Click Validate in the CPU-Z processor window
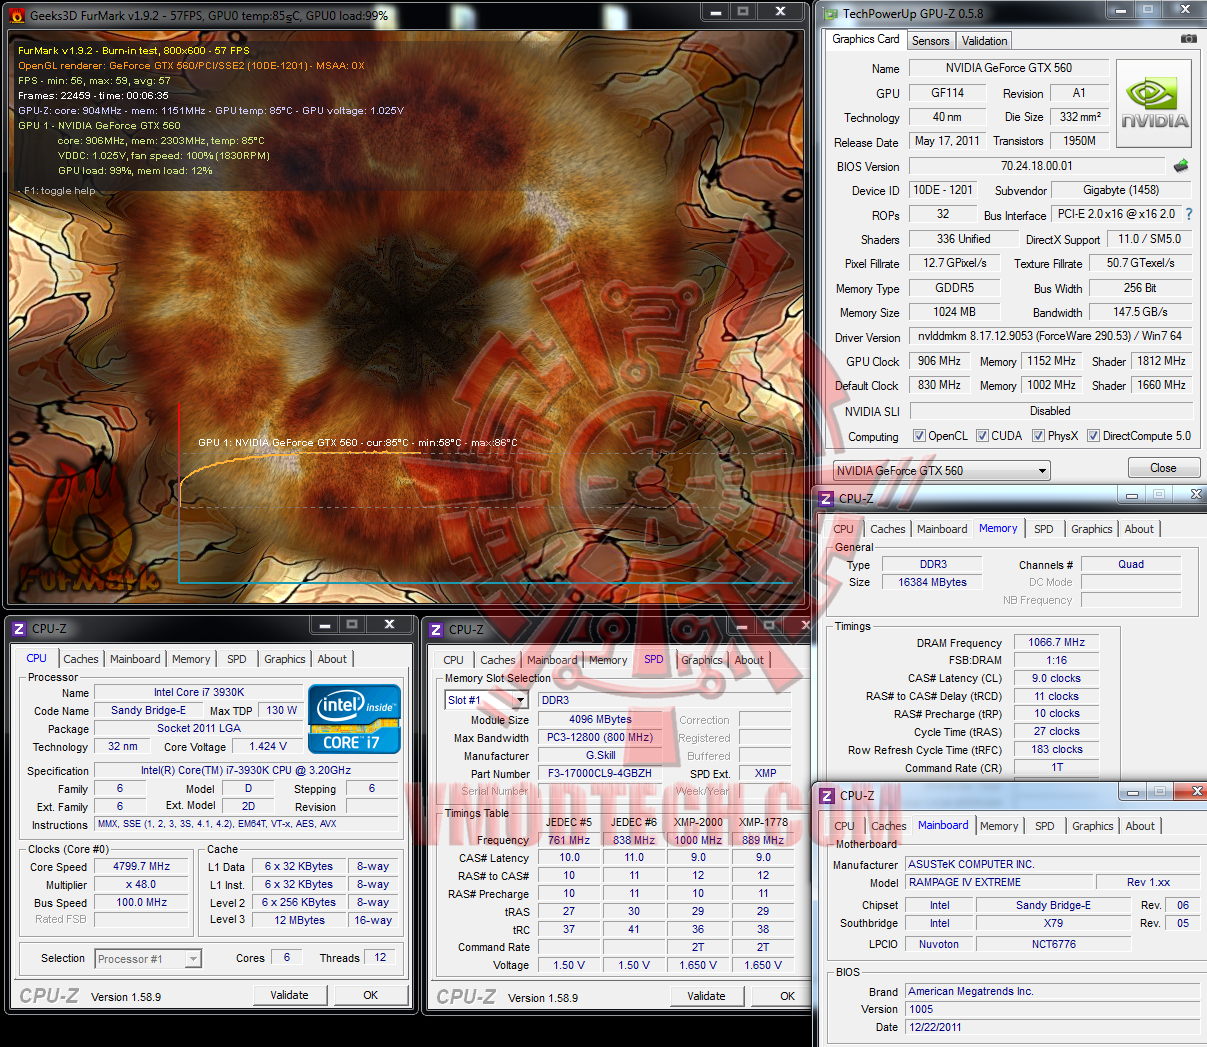Screen dimensions: 1207x1047 tap(289, 995)
